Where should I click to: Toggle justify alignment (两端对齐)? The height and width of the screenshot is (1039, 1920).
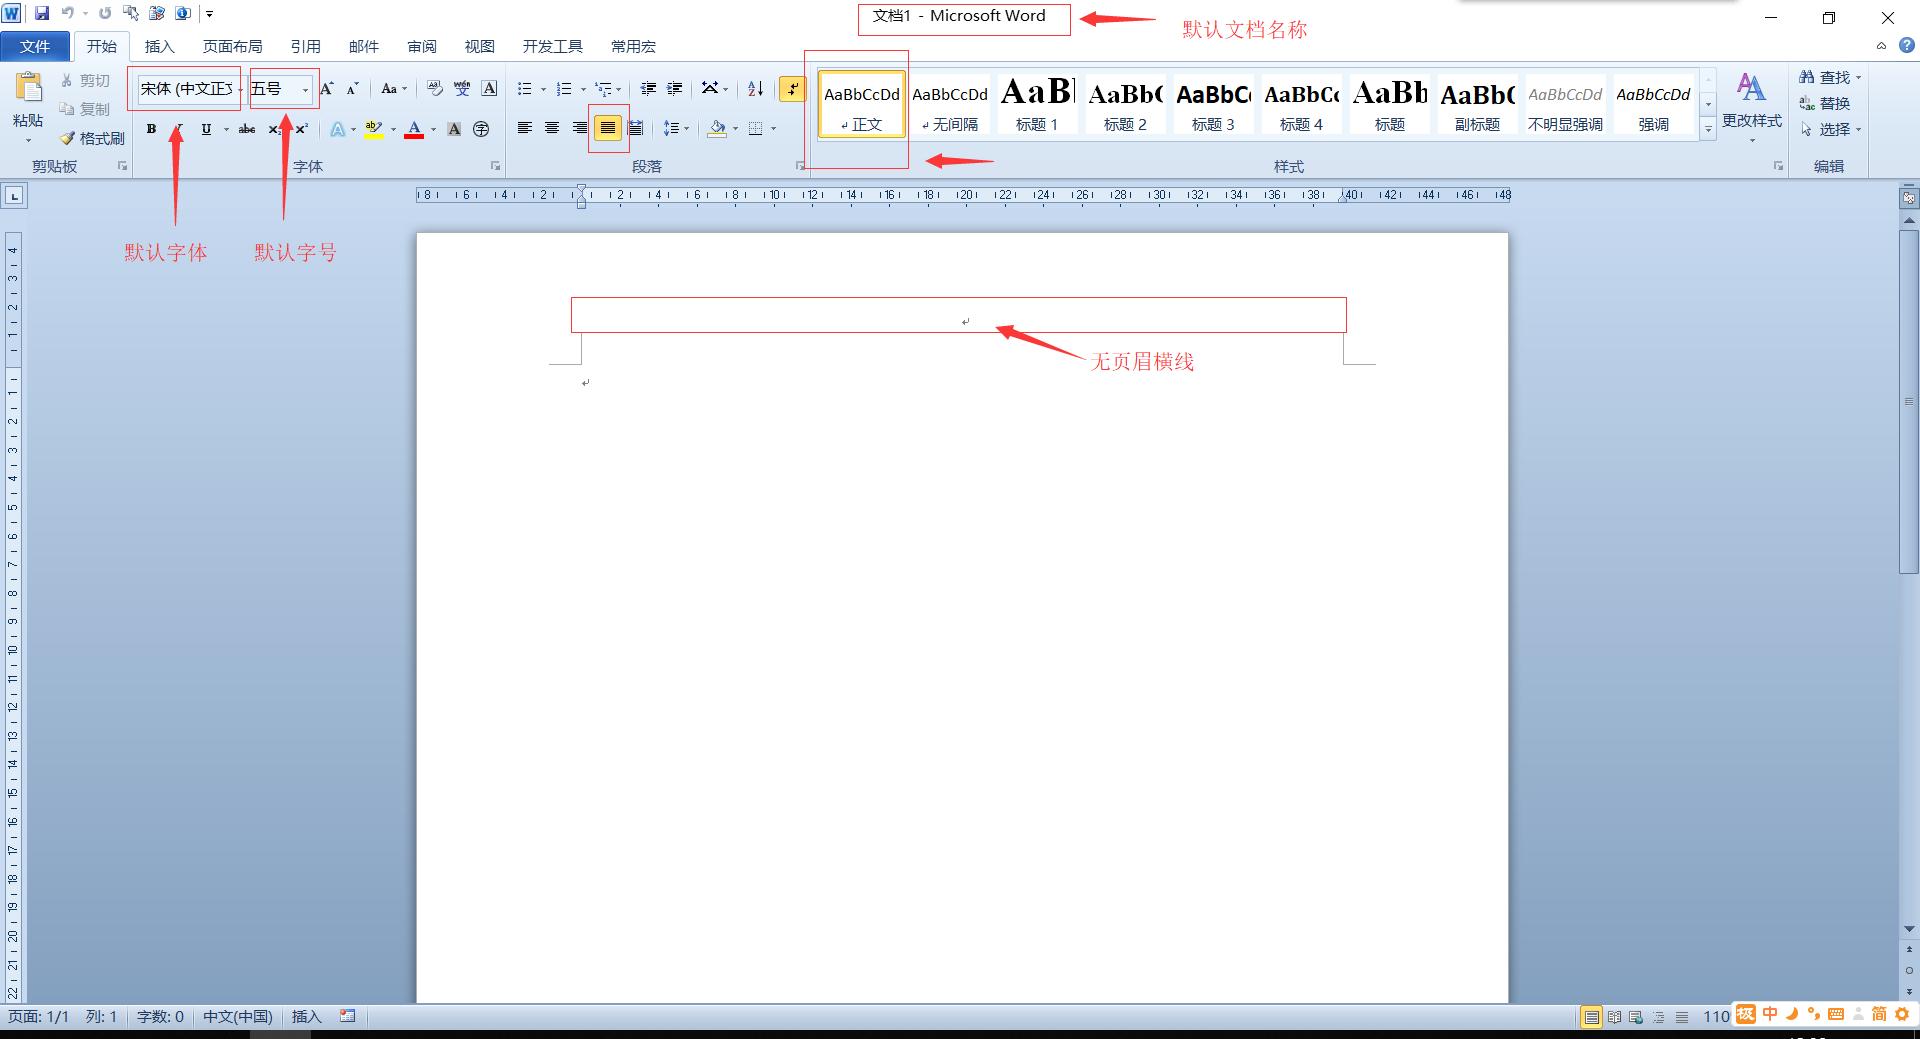coord(607,128)
